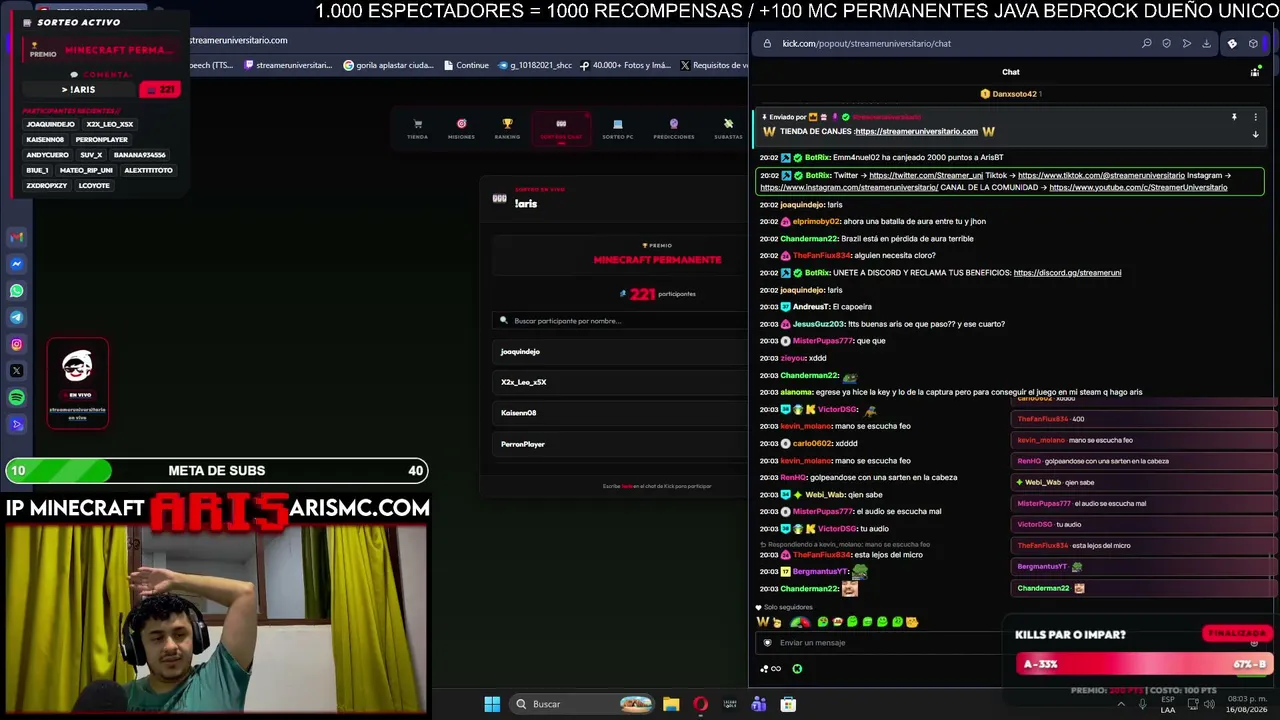Open the instagram.com/streameruniversitario link
The width and height of the screenshot is (1280, 720).
[x=849, y=188]
